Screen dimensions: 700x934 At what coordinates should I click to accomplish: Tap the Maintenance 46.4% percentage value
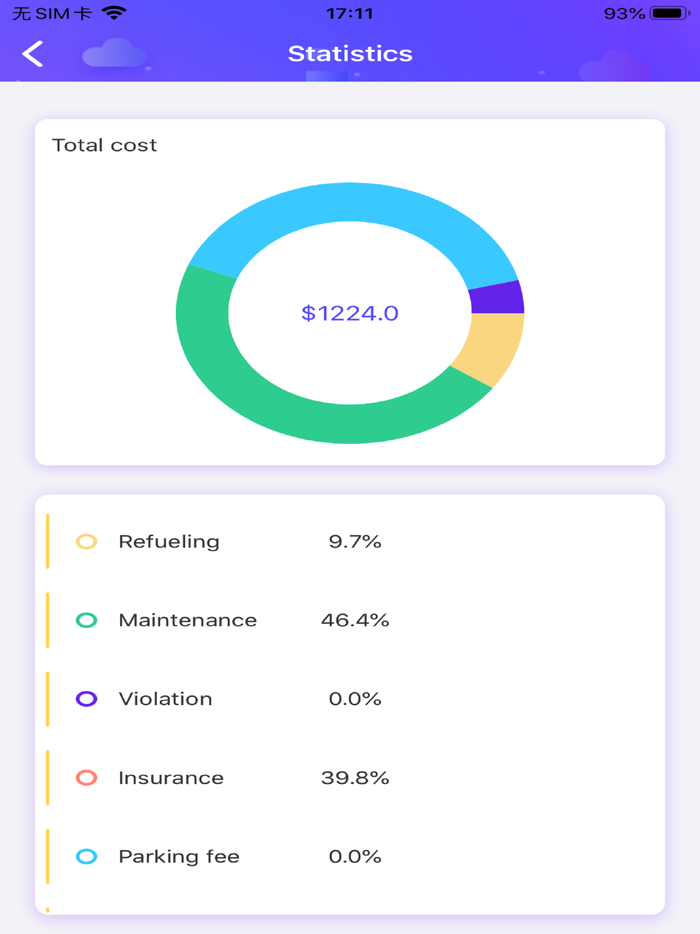point(355,620)
